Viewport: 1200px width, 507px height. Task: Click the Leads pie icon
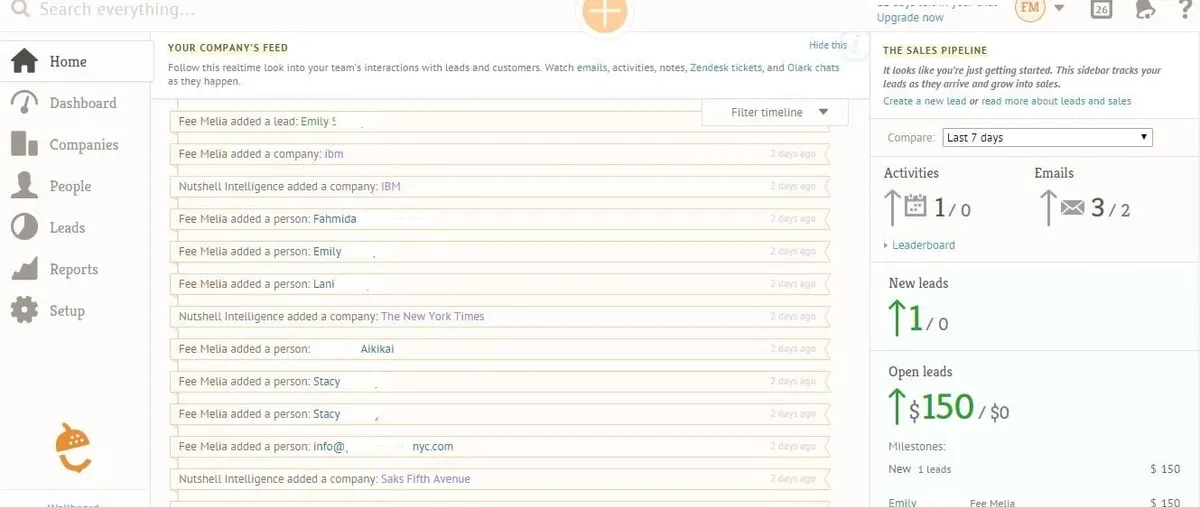coord(24,227)
